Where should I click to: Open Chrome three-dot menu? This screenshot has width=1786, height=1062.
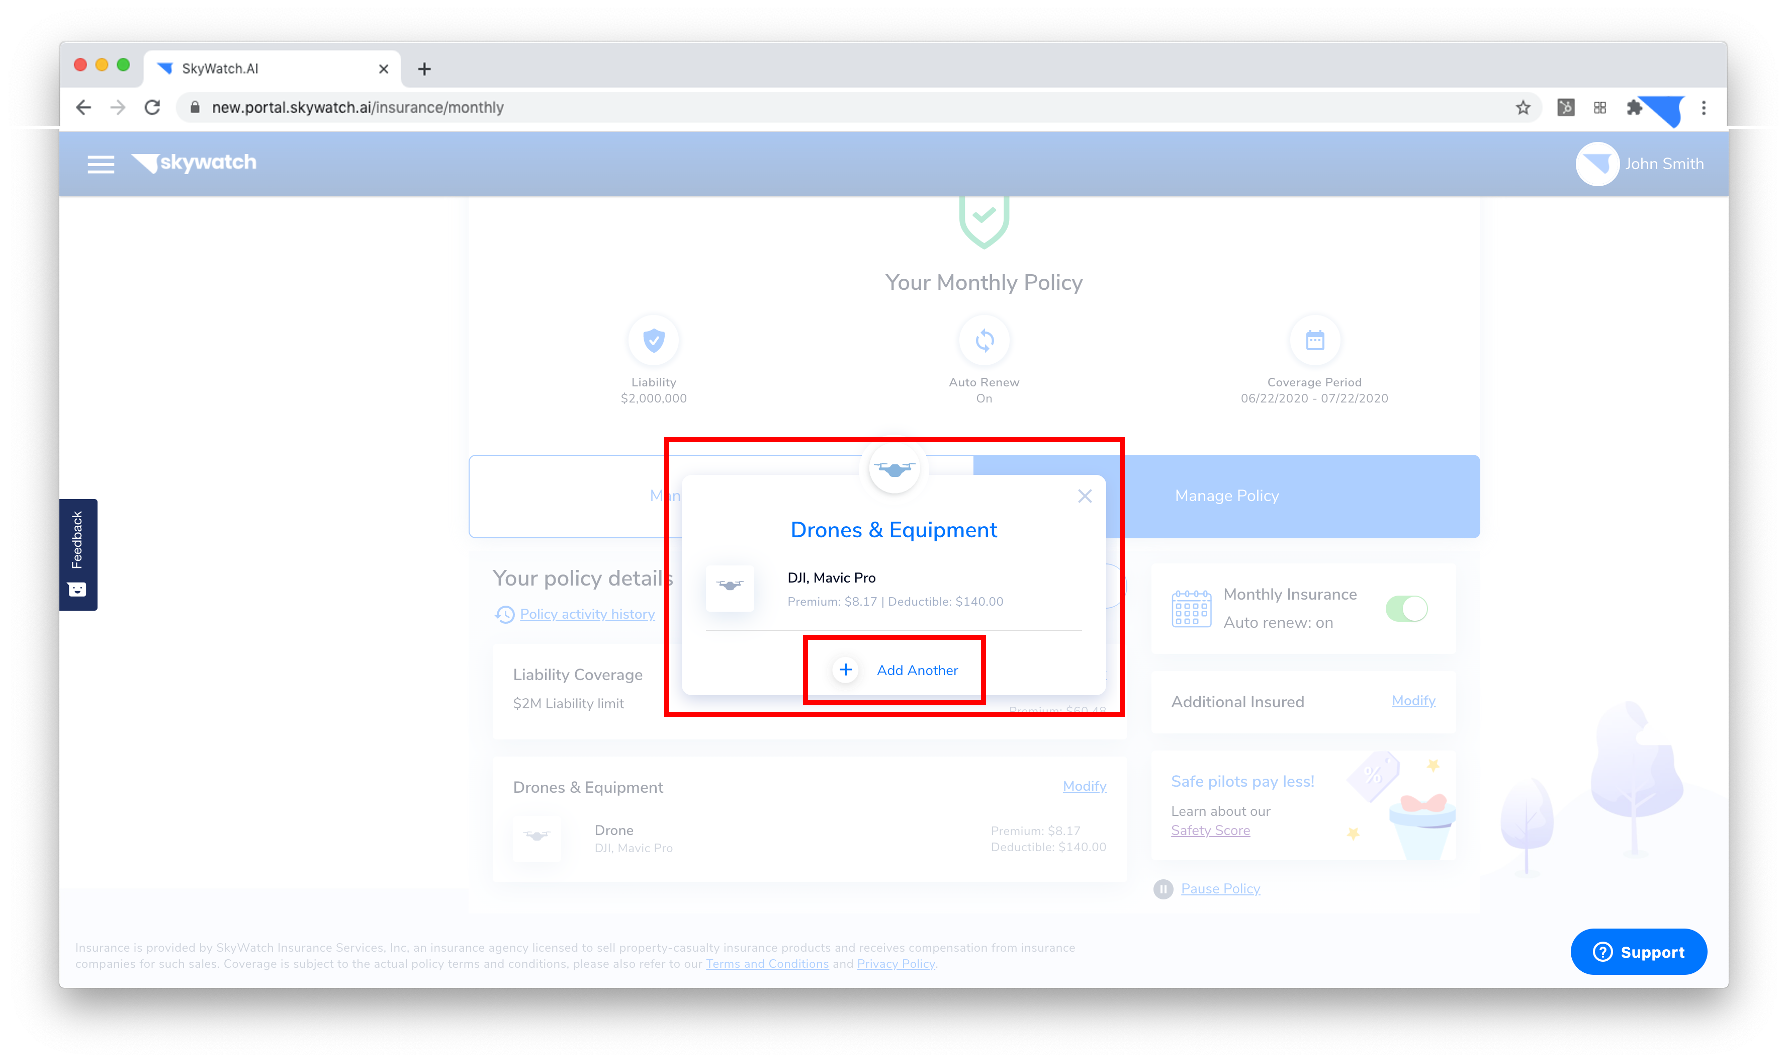pyautogui.click(x=1704, y=107)
